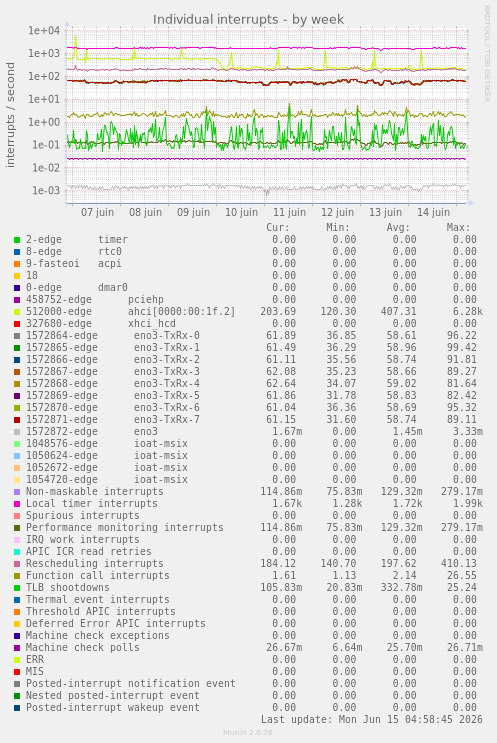Click the Function call interrupts legend label
The height and width of the screenshot is (743, 497).
click(x=98, y=576)
